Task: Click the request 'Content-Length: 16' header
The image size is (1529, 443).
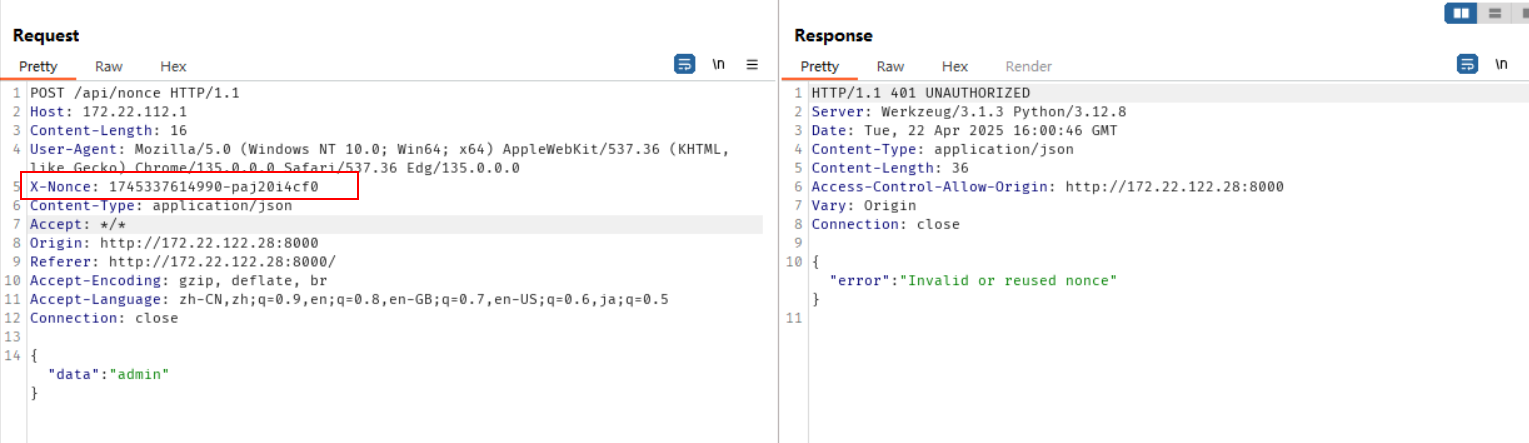Action: [x=108, y=130]
